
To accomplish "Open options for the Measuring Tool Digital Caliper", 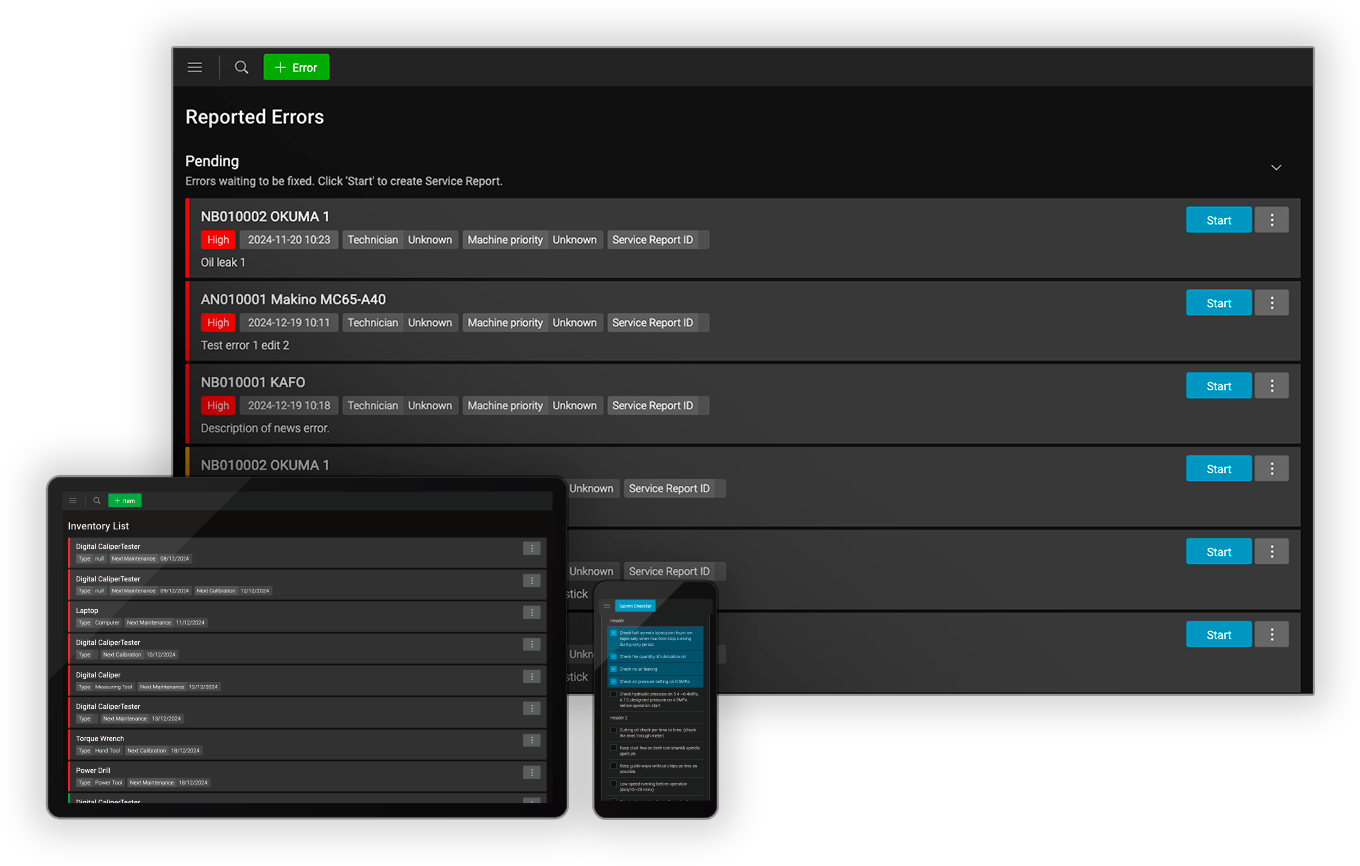I will [532, 676].
